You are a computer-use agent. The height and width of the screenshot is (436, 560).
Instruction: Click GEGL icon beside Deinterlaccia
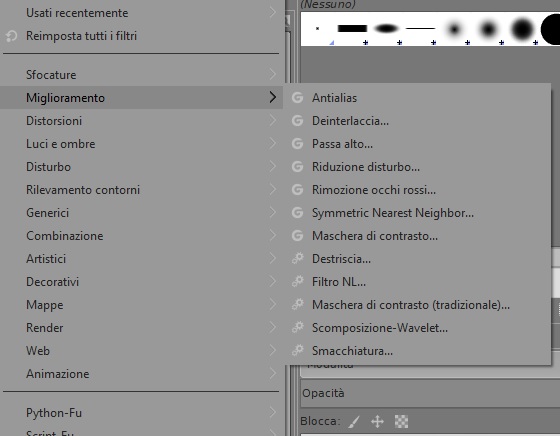[298, 121]
